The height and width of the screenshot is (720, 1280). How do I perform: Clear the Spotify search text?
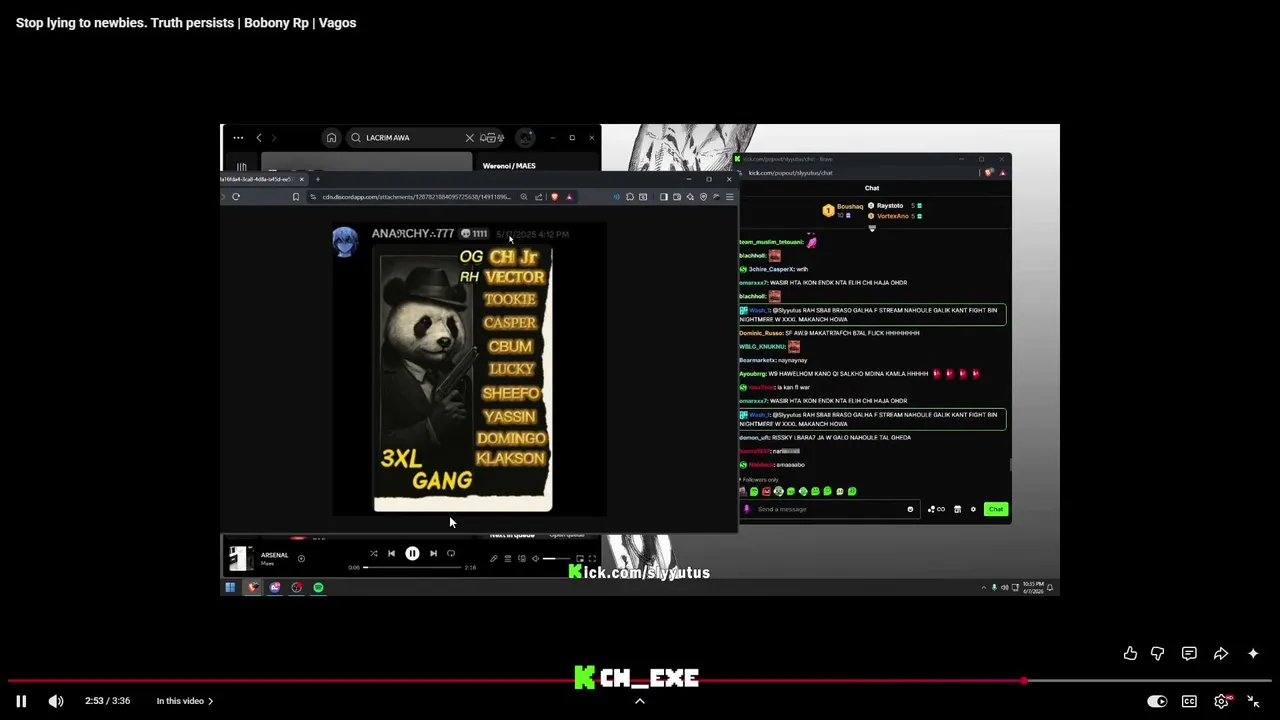pos(469,138)
